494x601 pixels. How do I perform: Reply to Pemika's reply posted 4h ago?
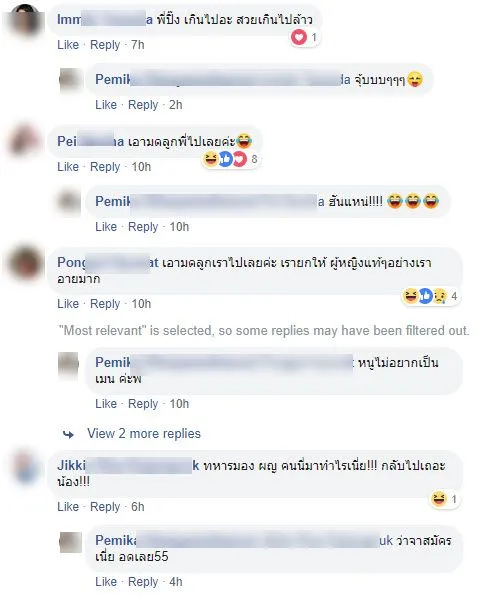point(143,582)
